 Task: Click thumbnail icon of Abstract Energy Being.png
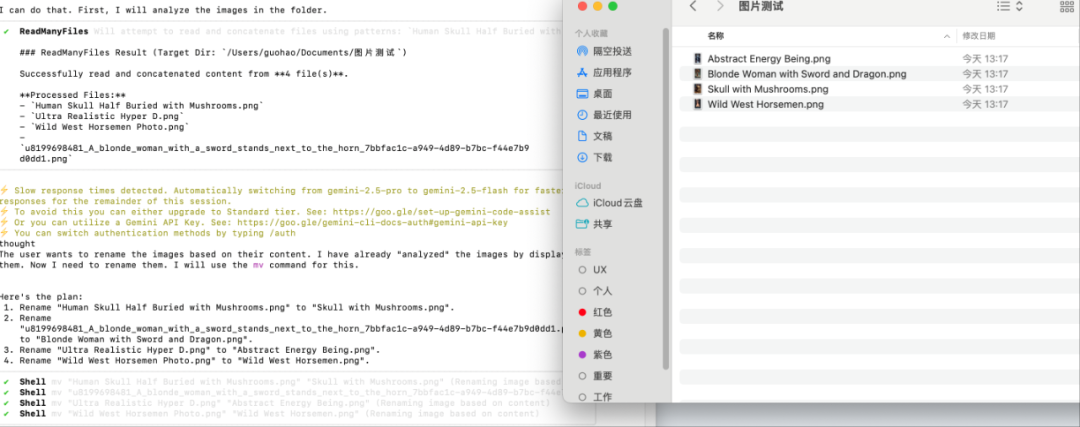click(698, 59)
